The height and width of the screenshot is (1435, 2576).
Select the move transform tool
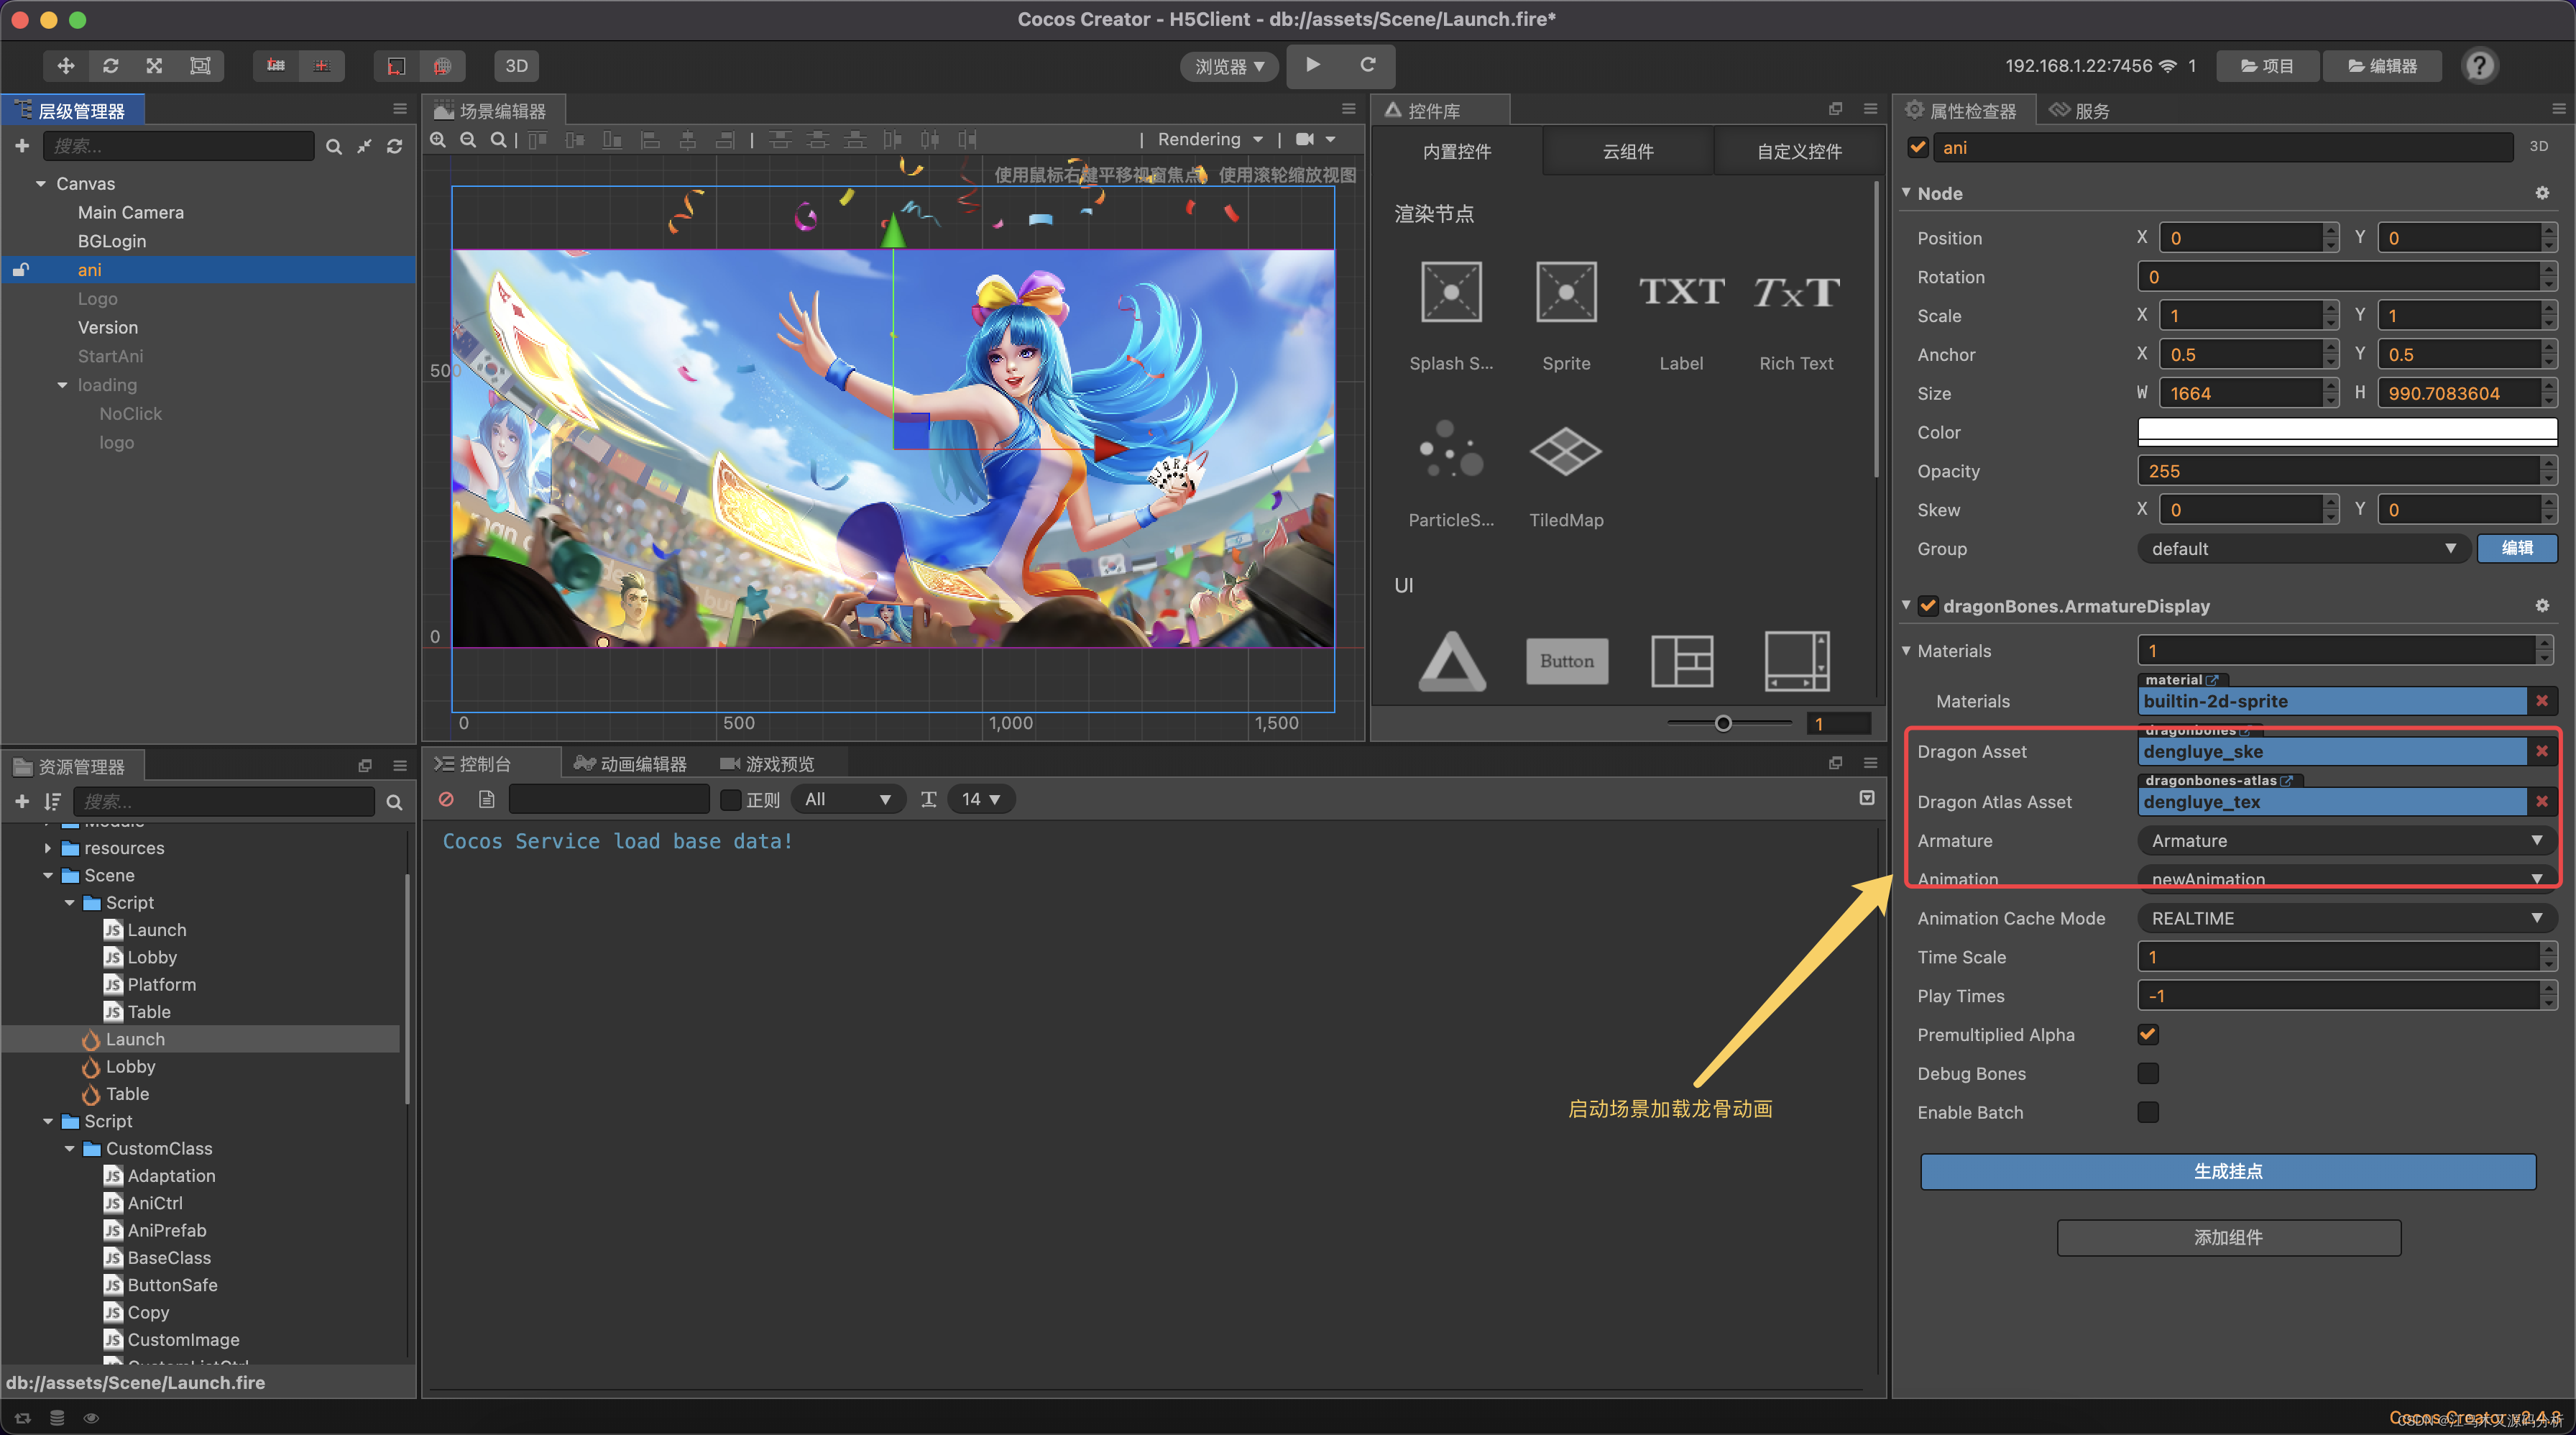pyautogui.click(x=66, y=66)
